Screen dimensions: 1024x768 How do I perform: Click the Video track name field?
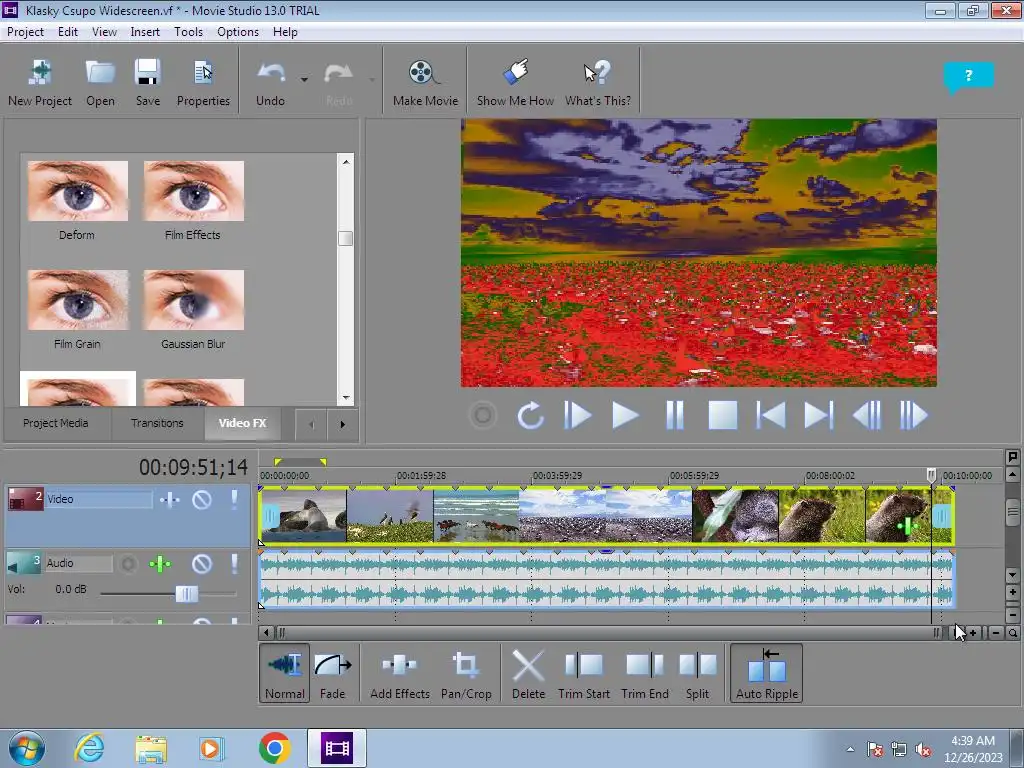coord(99,500)
